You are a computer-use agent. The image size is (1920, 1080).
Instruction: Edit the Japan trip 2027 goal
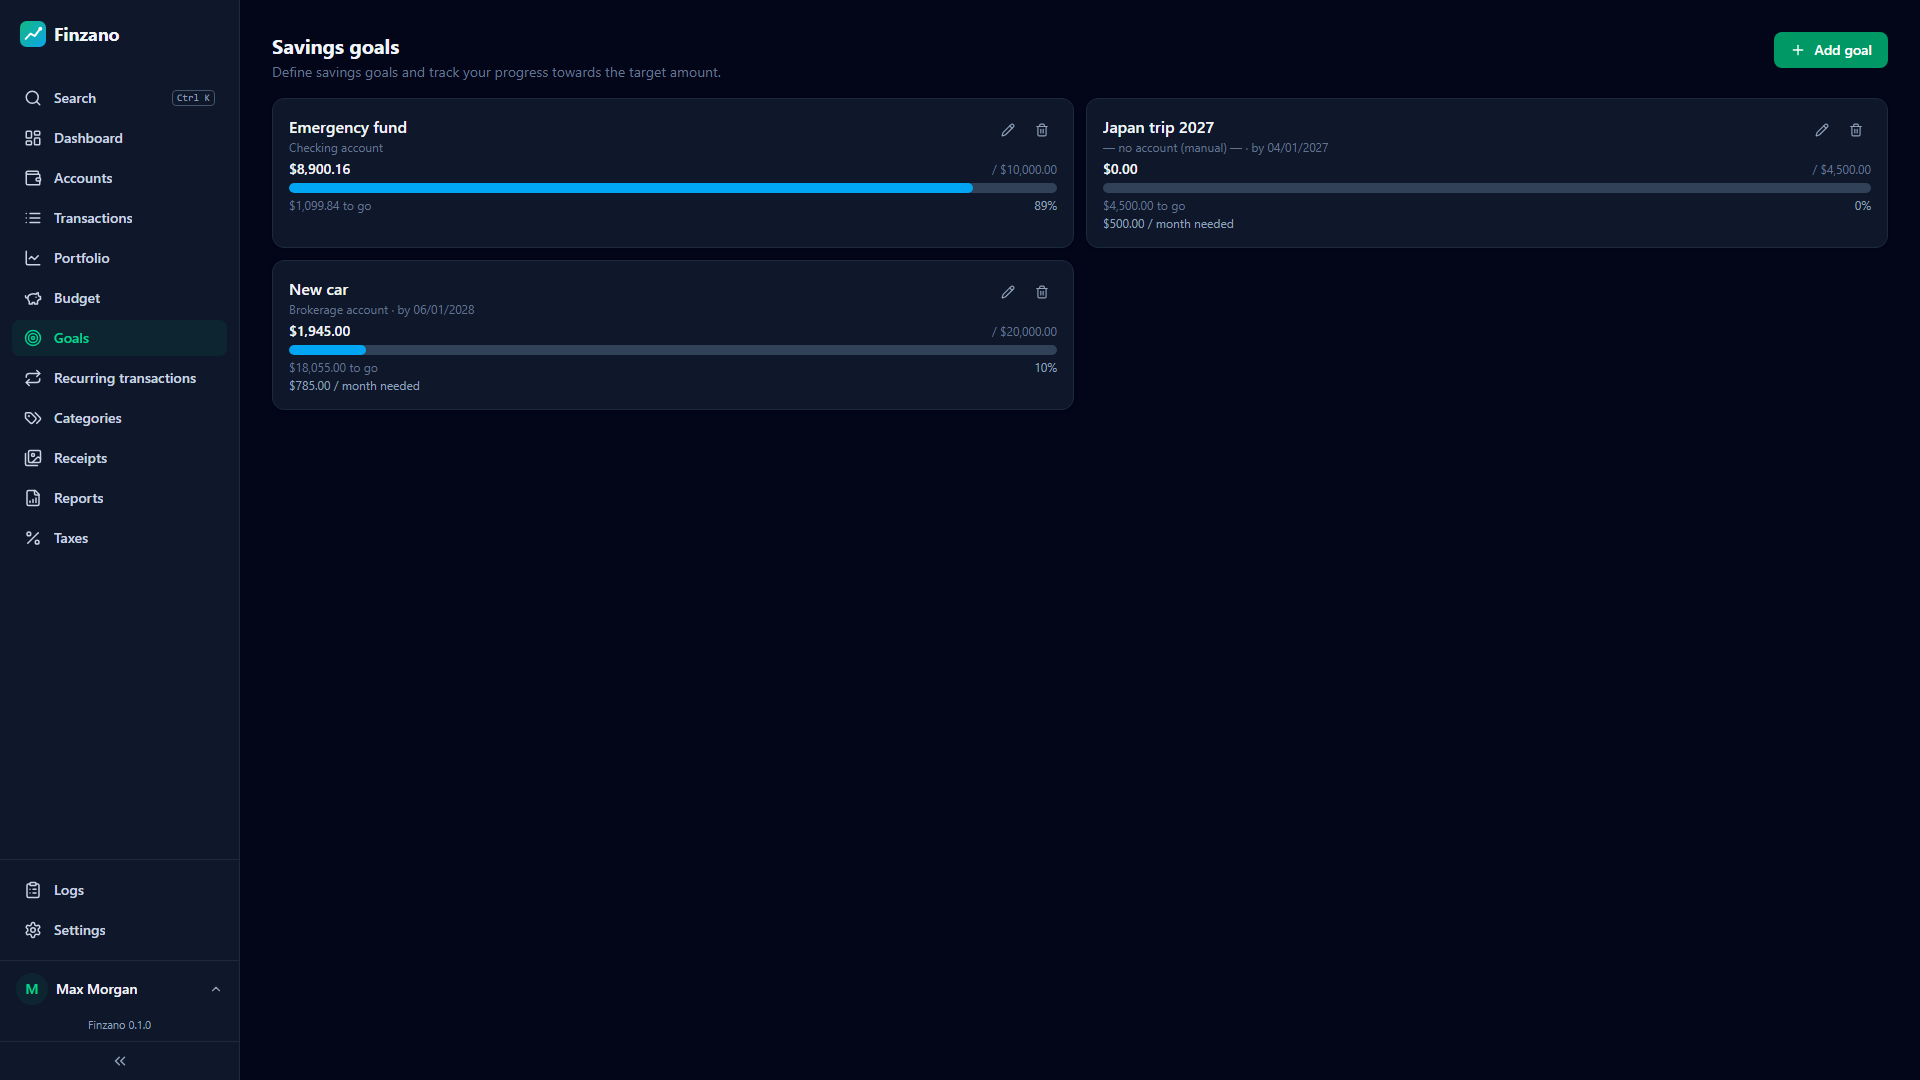pos(1822,130)
